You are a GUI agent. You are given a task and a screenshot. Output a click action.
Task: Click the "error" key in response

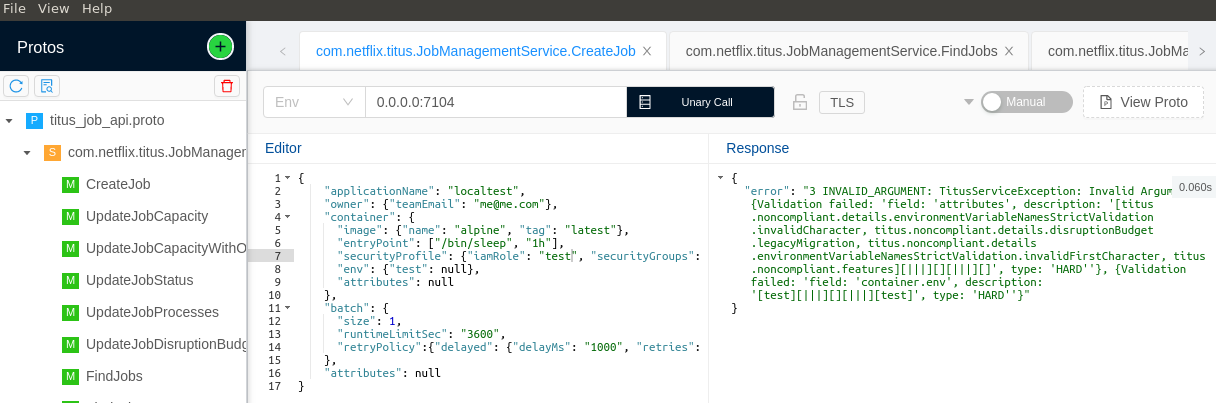point(768,190)
